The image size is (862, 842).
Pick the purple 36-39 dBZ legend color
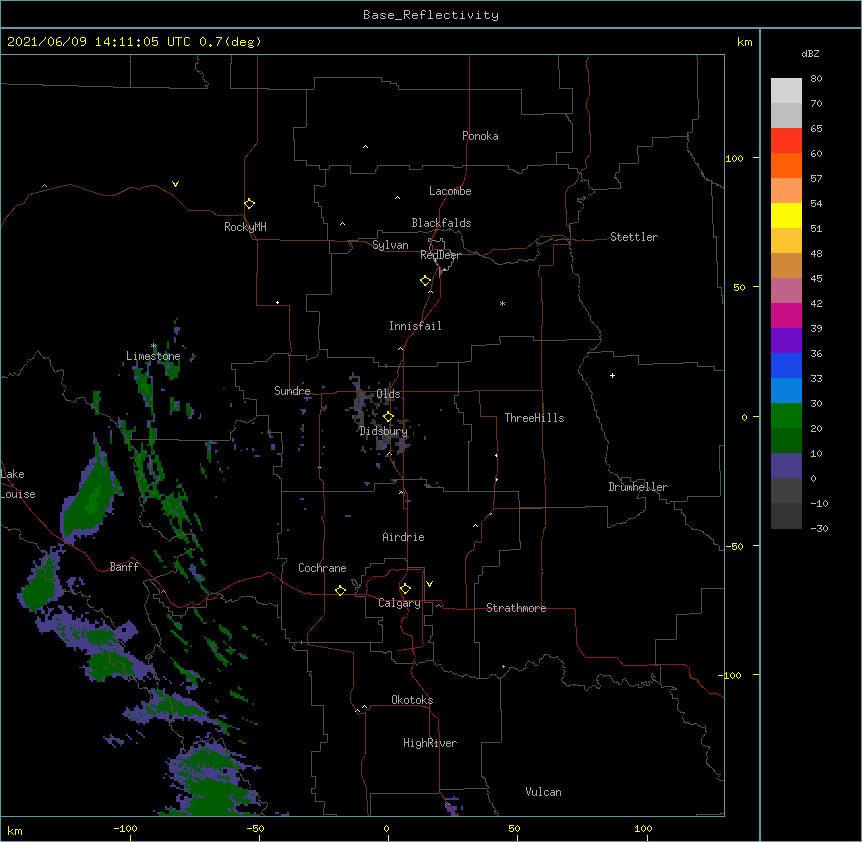click(786, 341)
